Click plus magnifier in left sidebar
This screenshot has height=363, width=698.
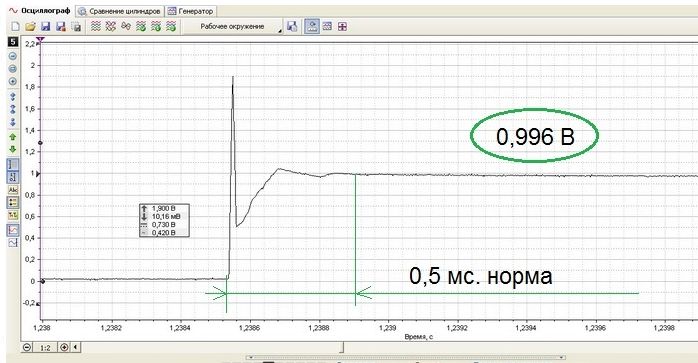coord(13,82)
